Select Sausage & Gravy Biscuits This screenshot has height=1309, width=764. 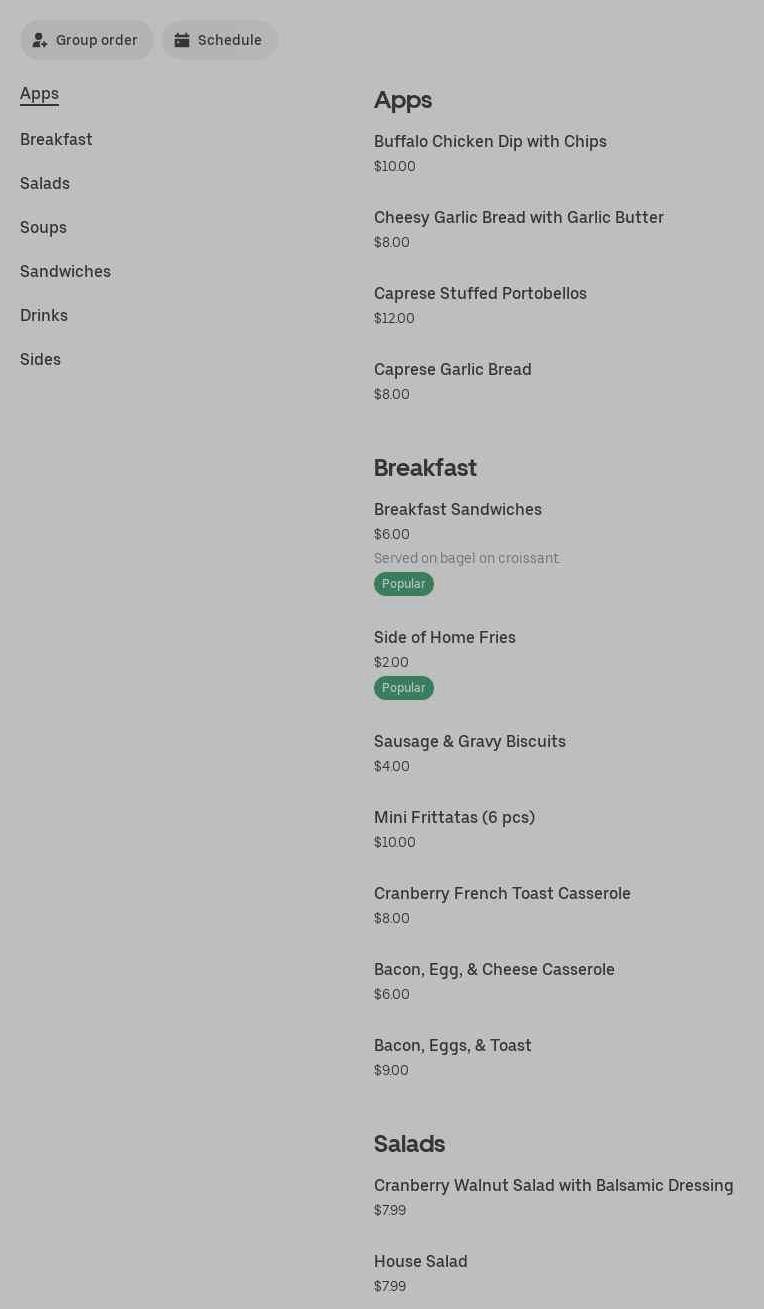469,742
